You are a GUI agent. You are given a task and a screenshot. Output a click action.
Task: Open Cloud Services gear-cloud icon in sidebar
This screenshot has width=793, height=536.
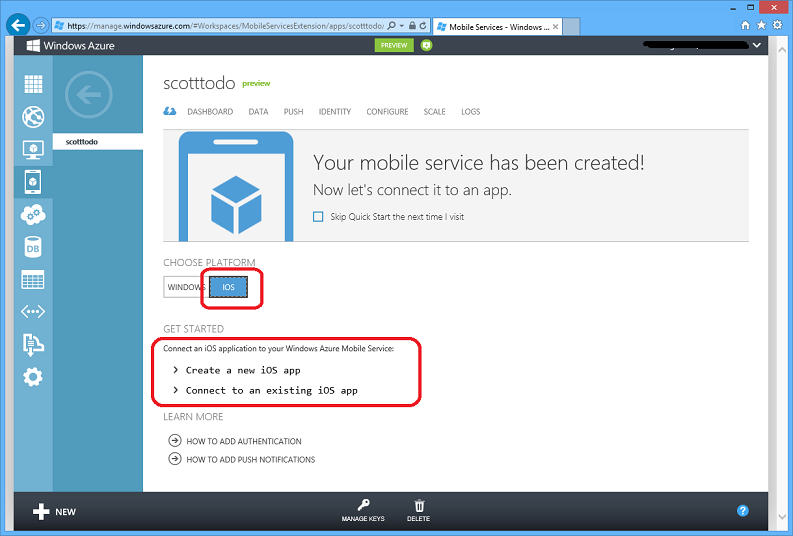coord(33,215)
